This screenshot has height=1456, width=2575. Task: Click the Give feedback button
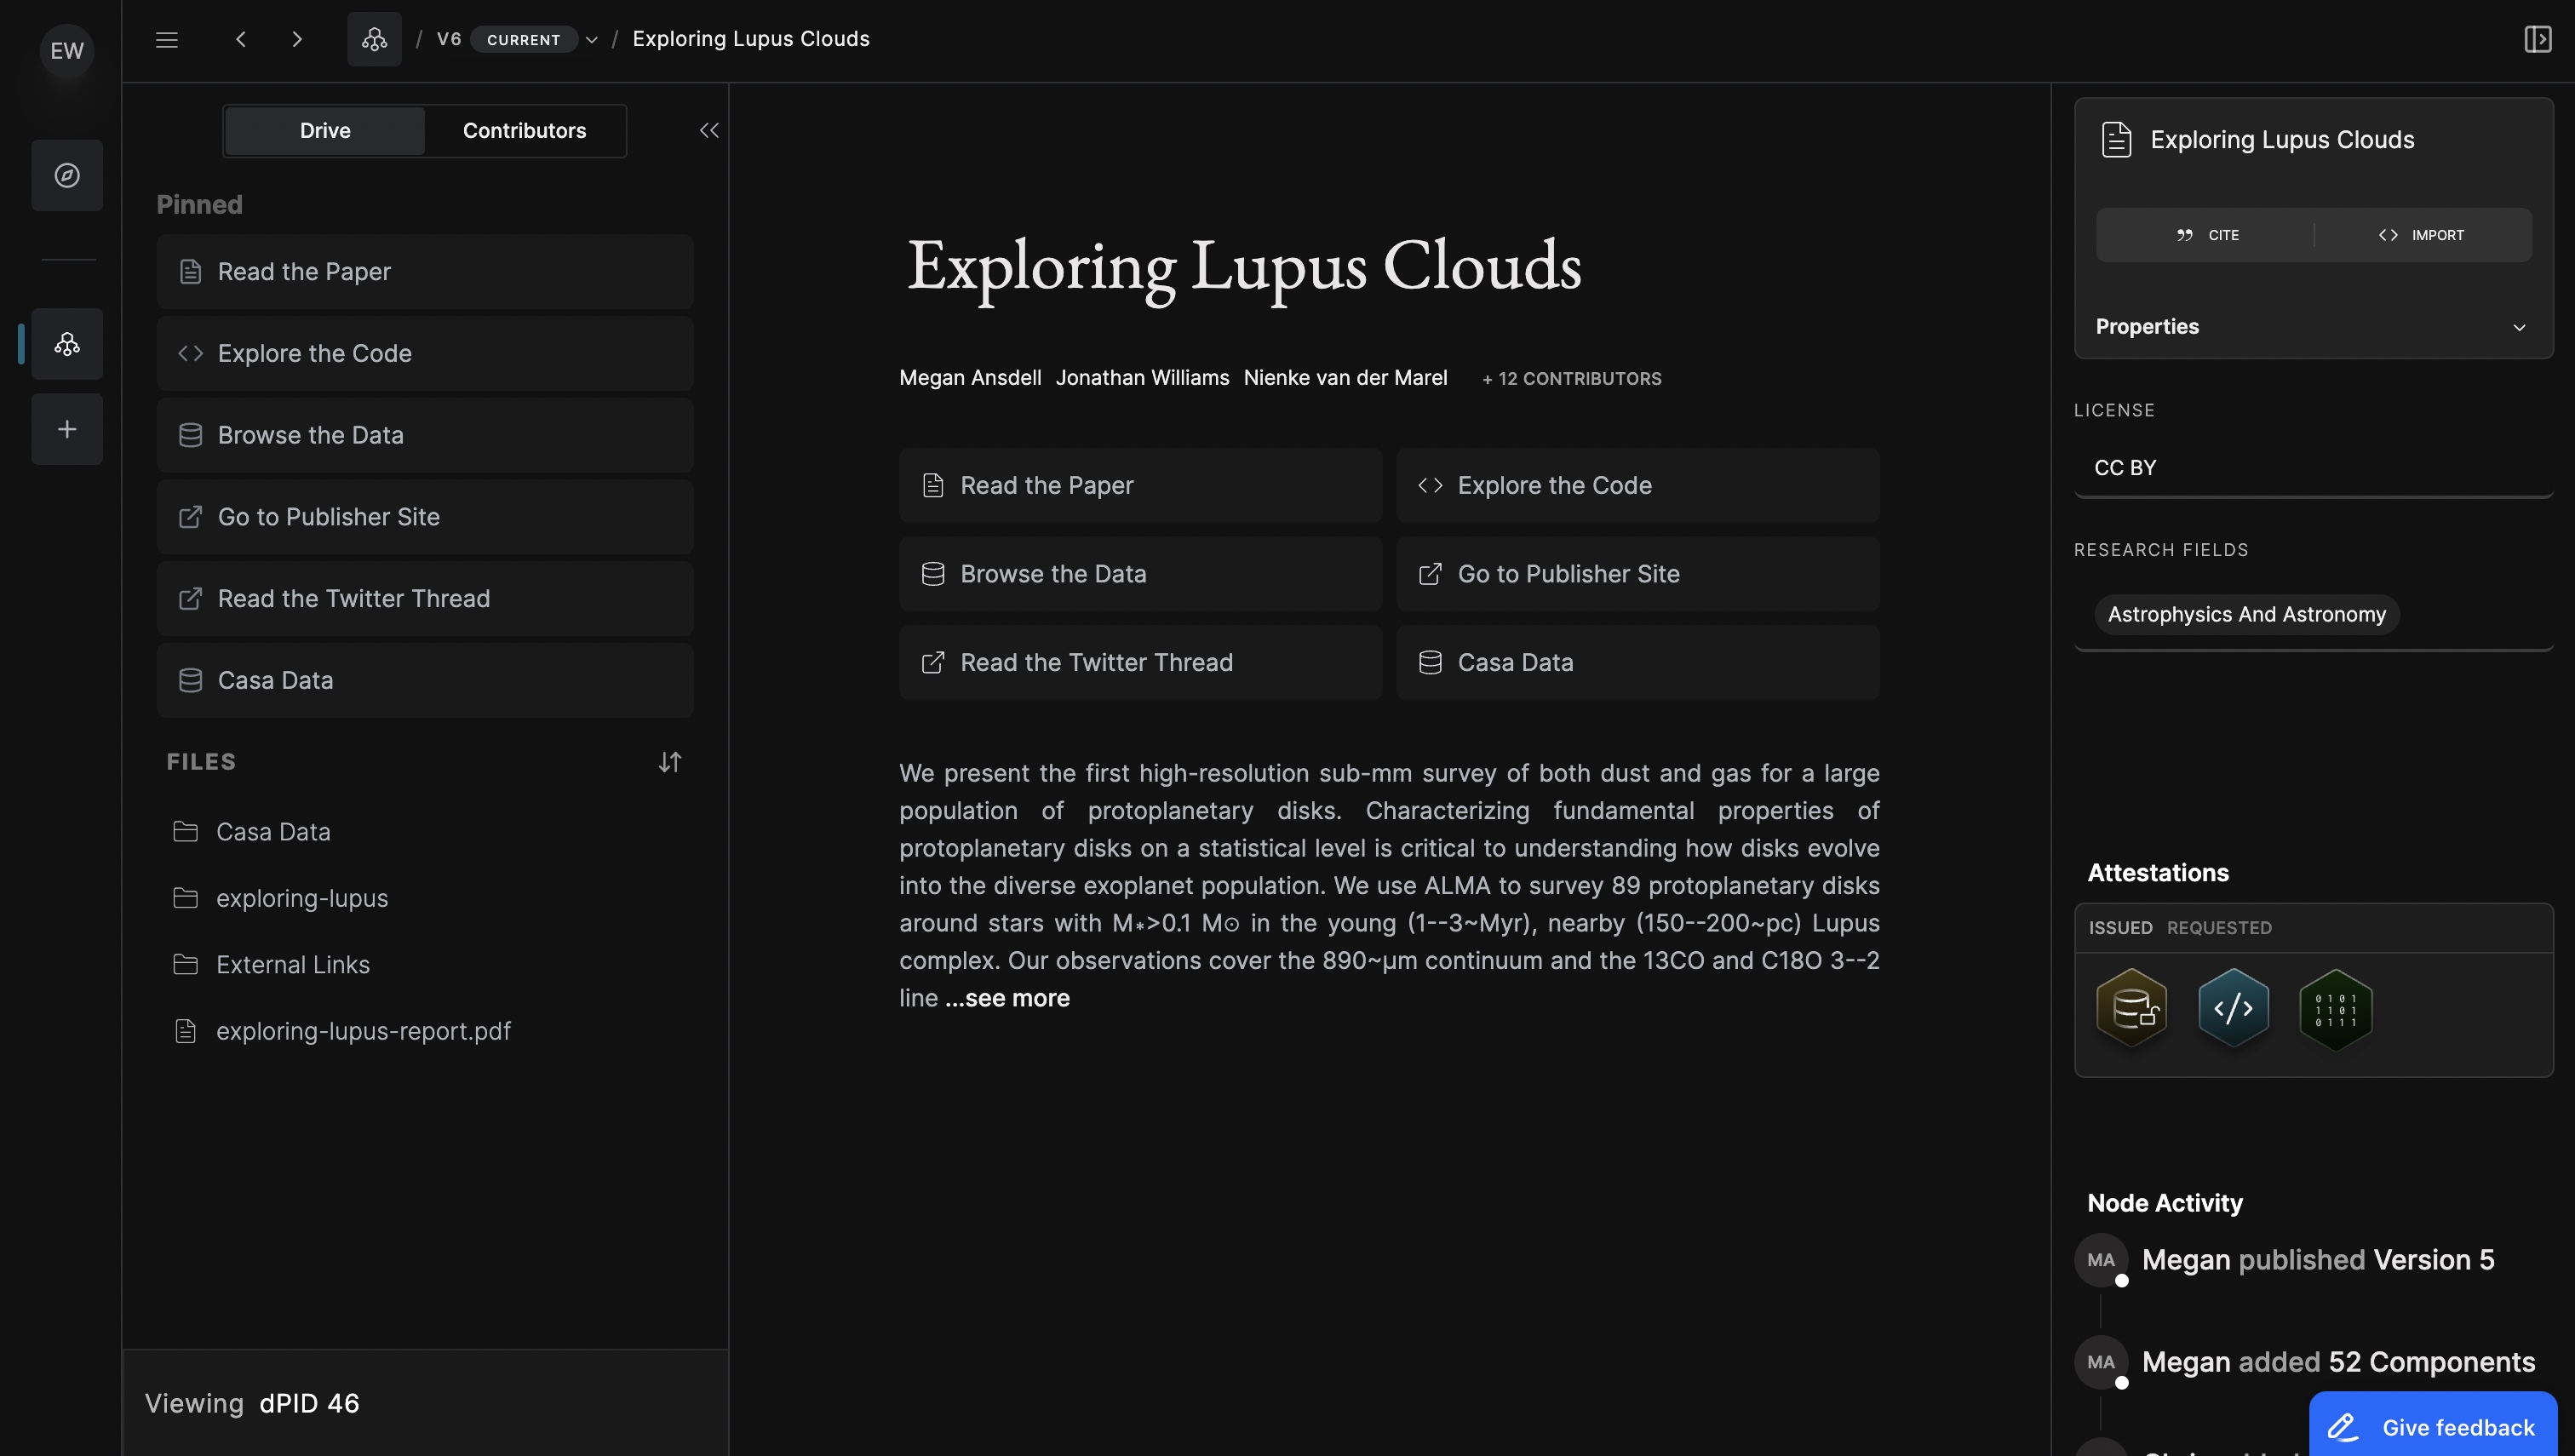[2432, 1427]
